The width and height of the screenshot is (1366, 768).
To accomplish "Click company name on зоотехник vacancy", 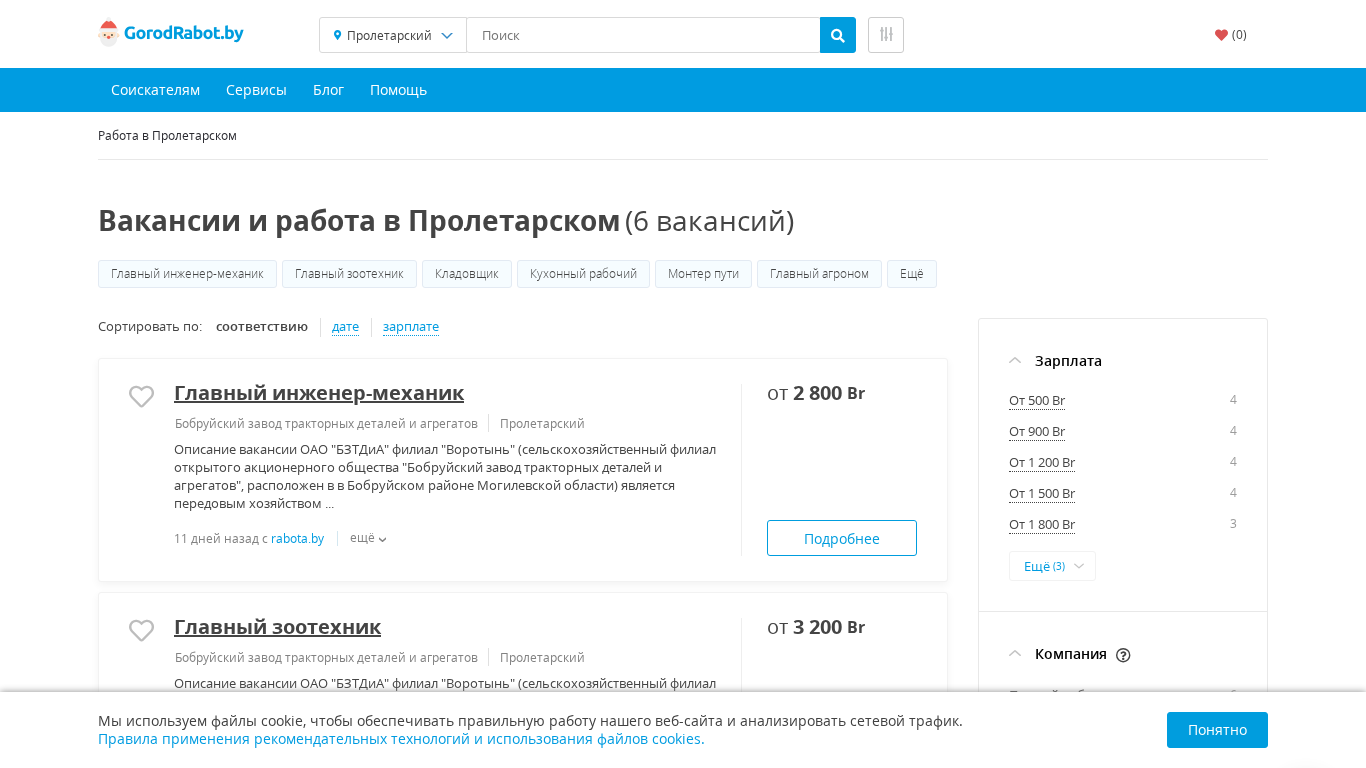I will 326,658.
